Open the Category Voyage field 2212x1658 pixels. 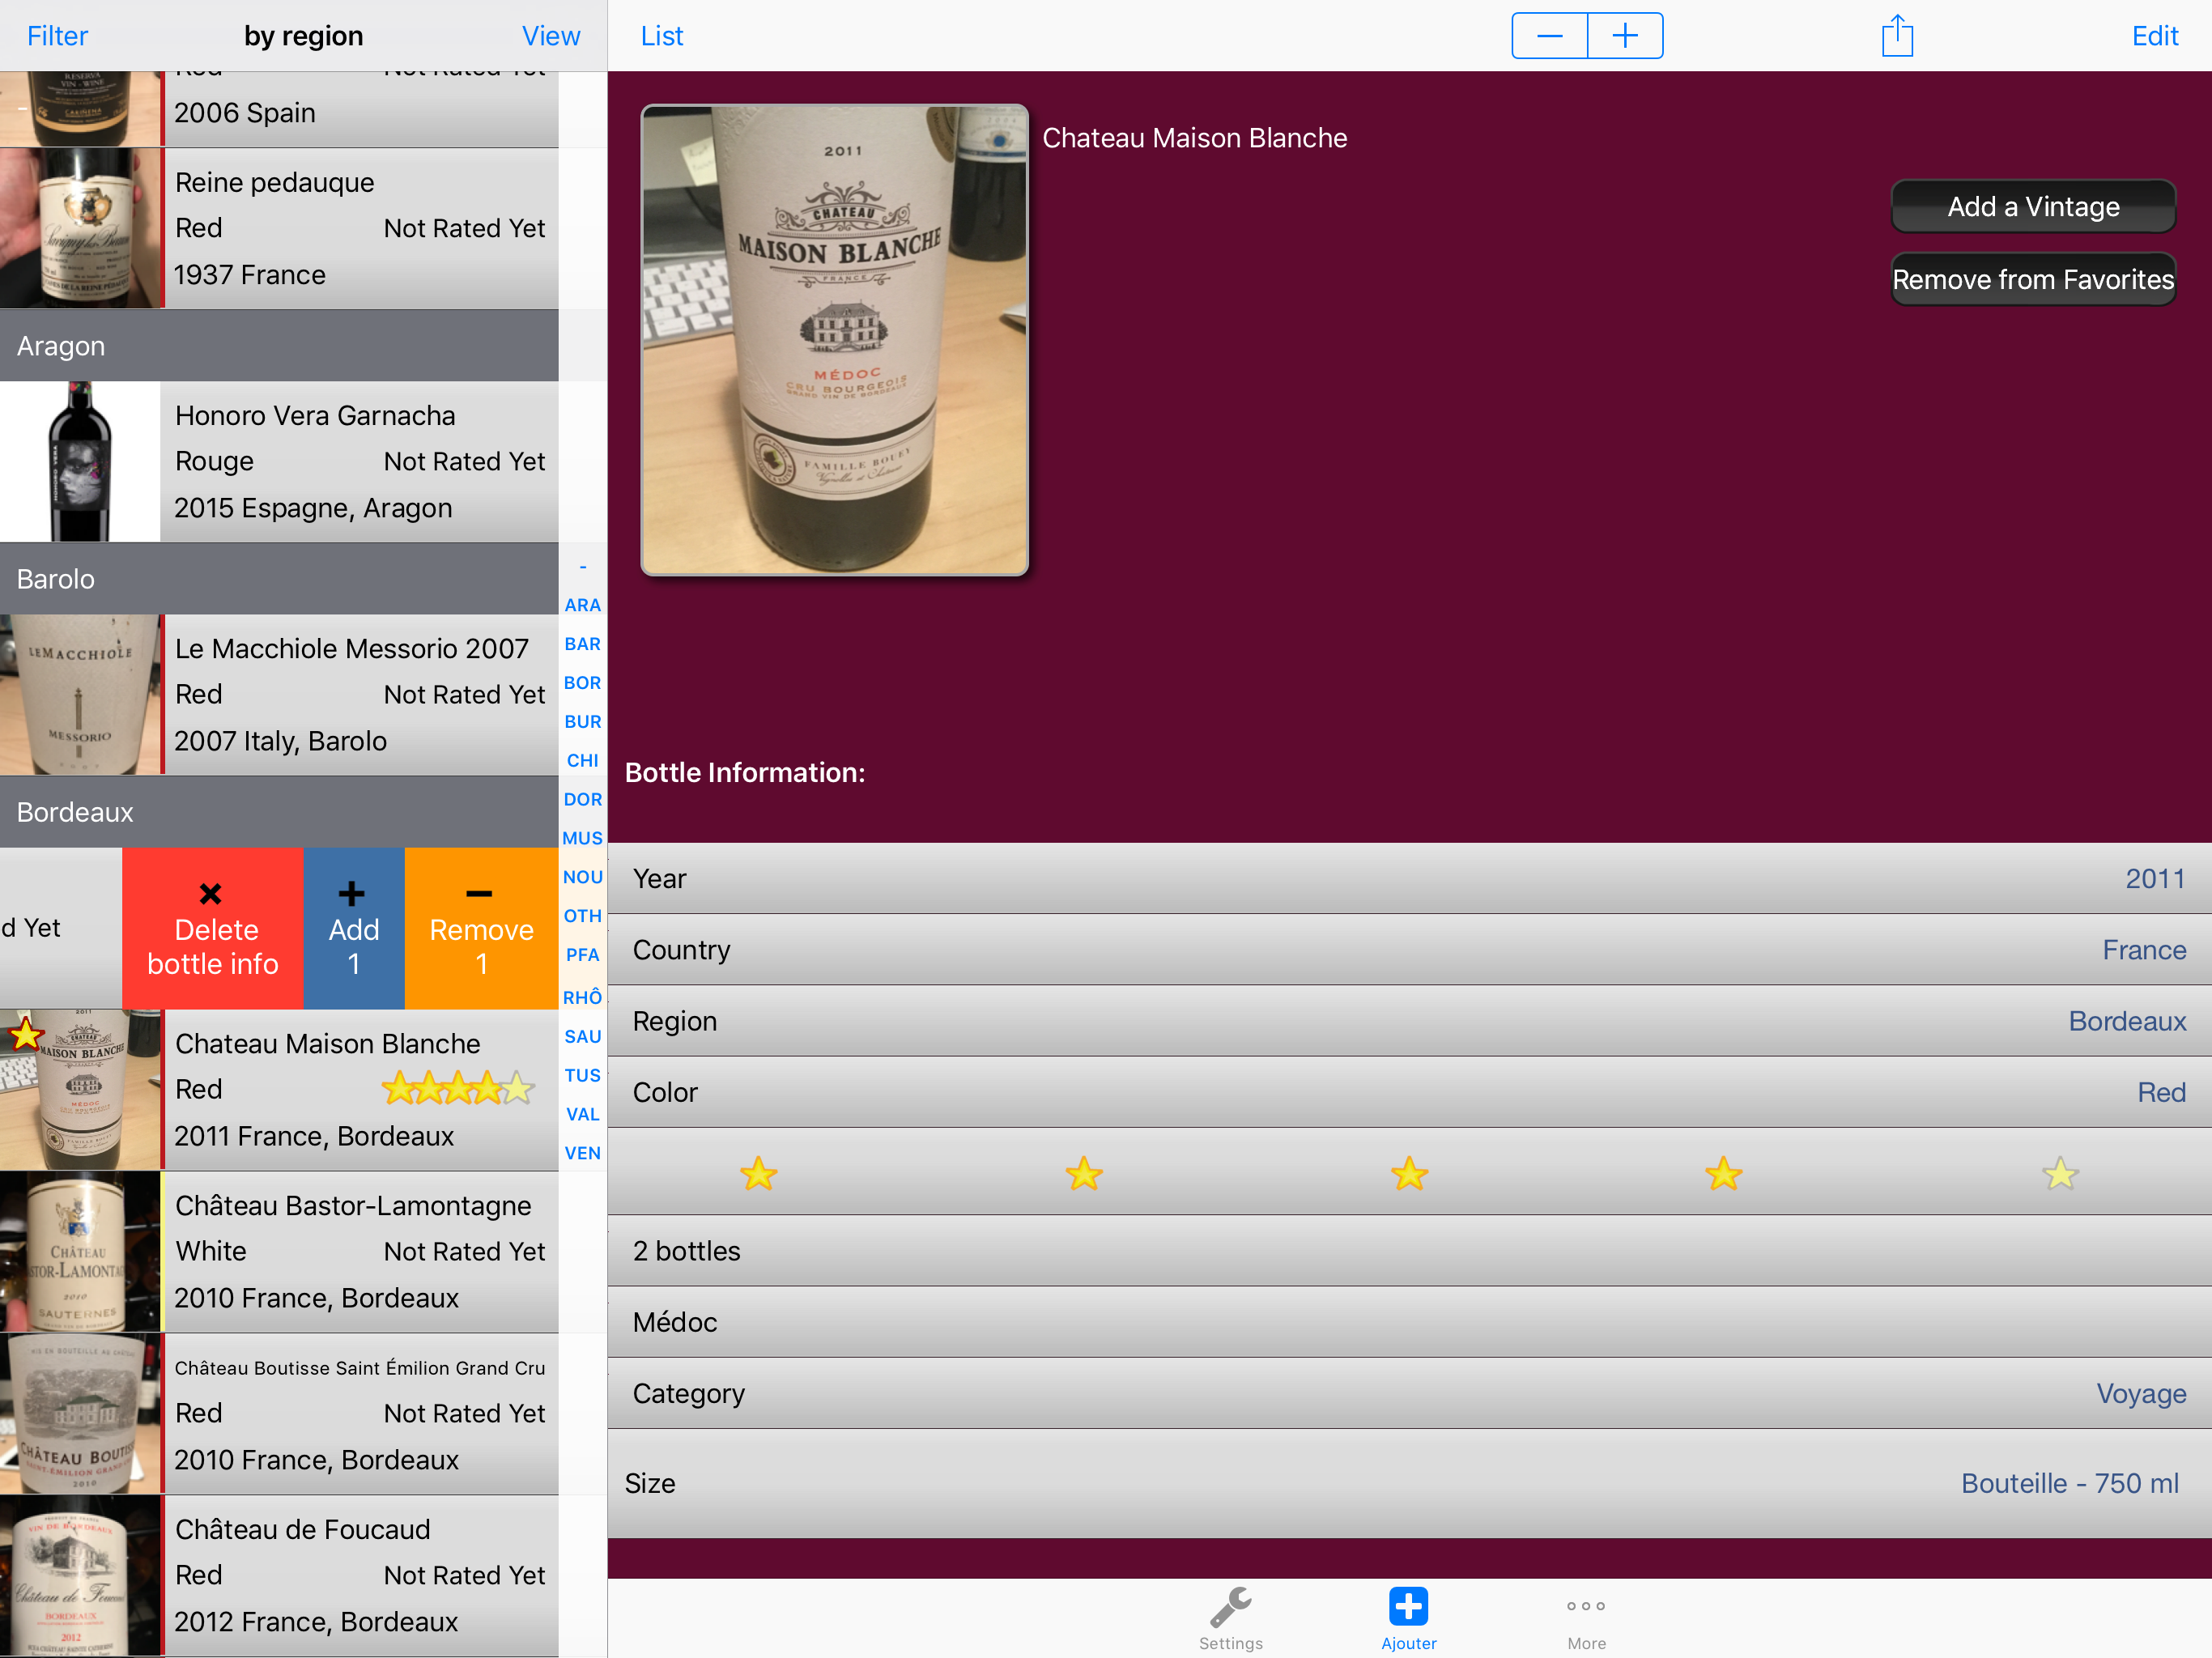click(x=1409, y=1394)
